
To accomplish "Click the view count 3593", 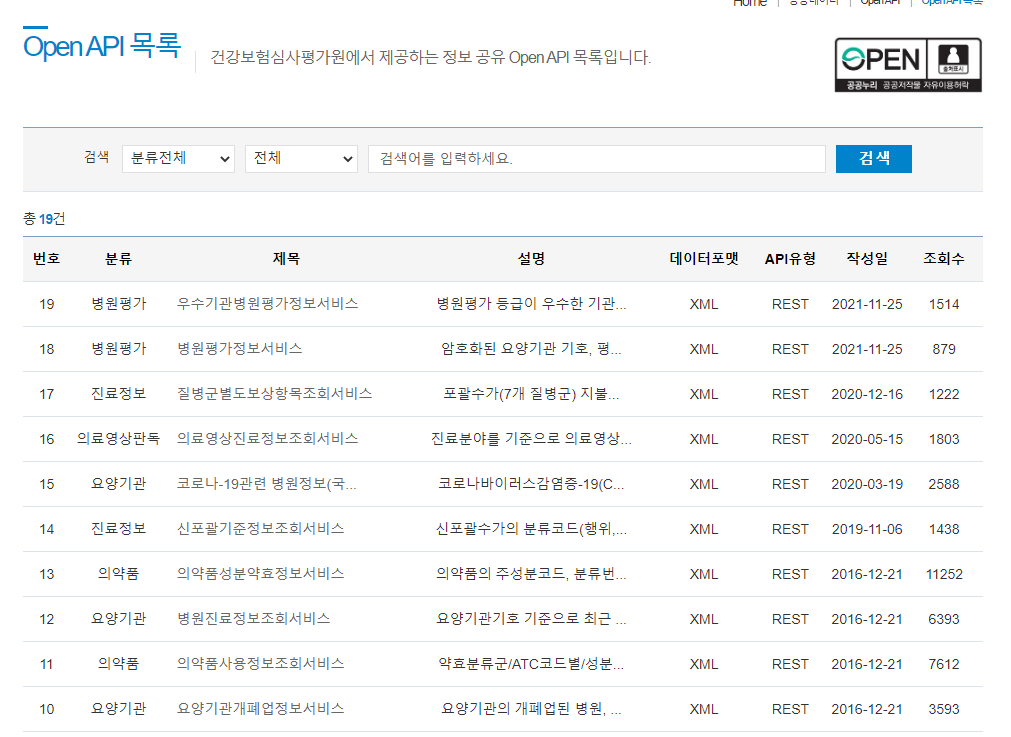I will (944, 709).
